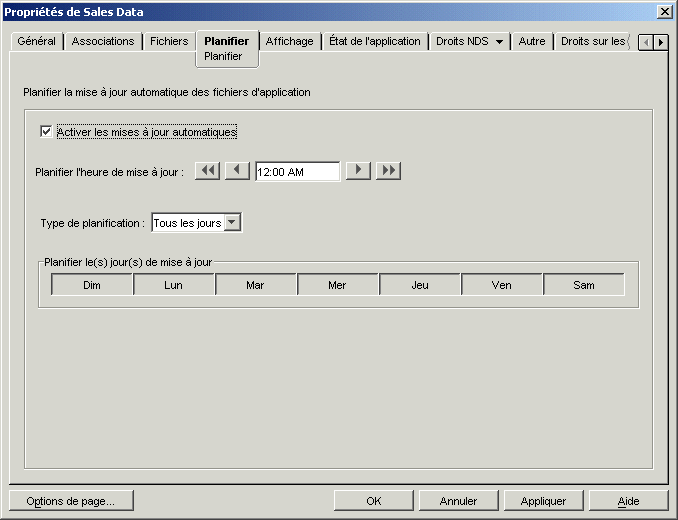The width and height of the screenshot is (678, 520).
Task: Switch to État de l'application tab
Action: pos(374,41)
